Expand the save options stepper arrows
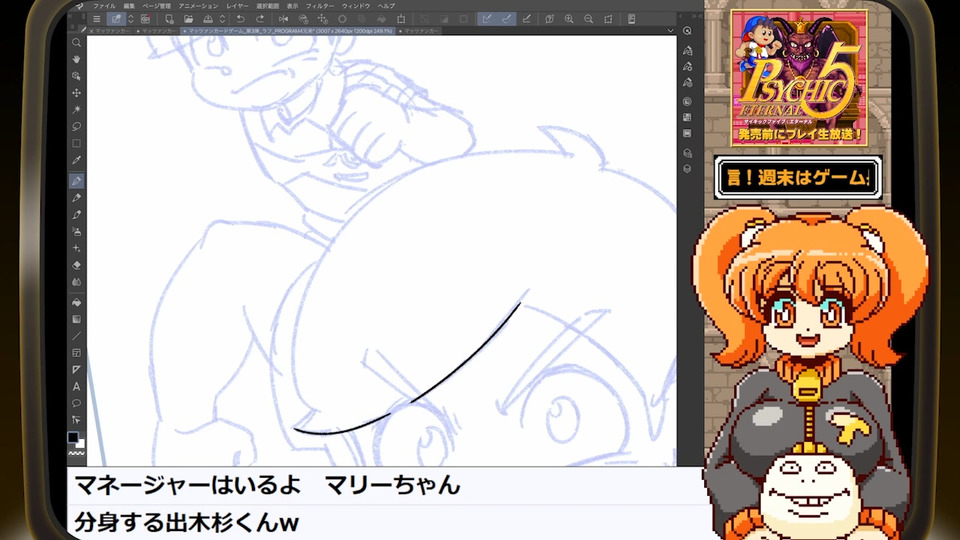 222,19
